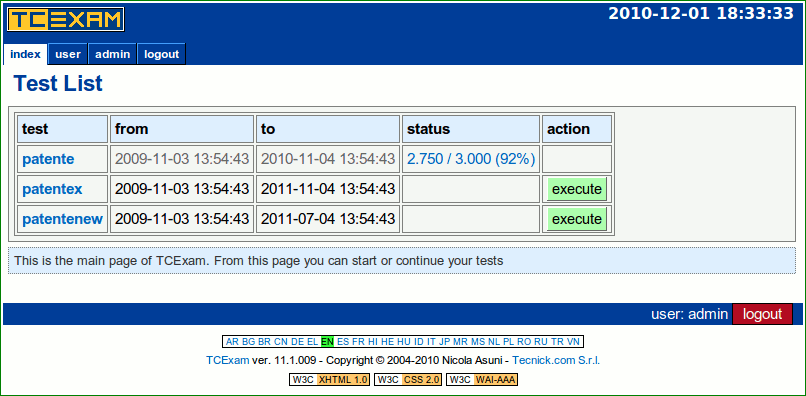The image size is (806, 396).
Task: Click the patentenew row from date
Action: pyautogui.click(x=182, y=219)
